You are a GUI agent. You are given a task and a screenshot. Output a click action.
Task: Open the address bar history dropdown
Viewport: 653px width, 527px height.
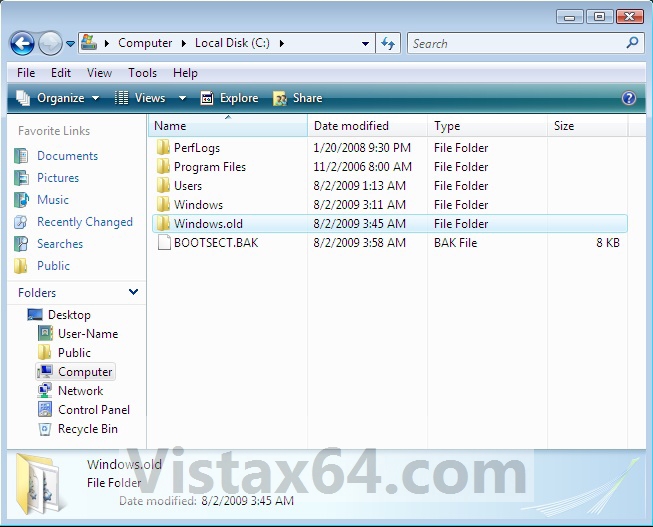365,43
